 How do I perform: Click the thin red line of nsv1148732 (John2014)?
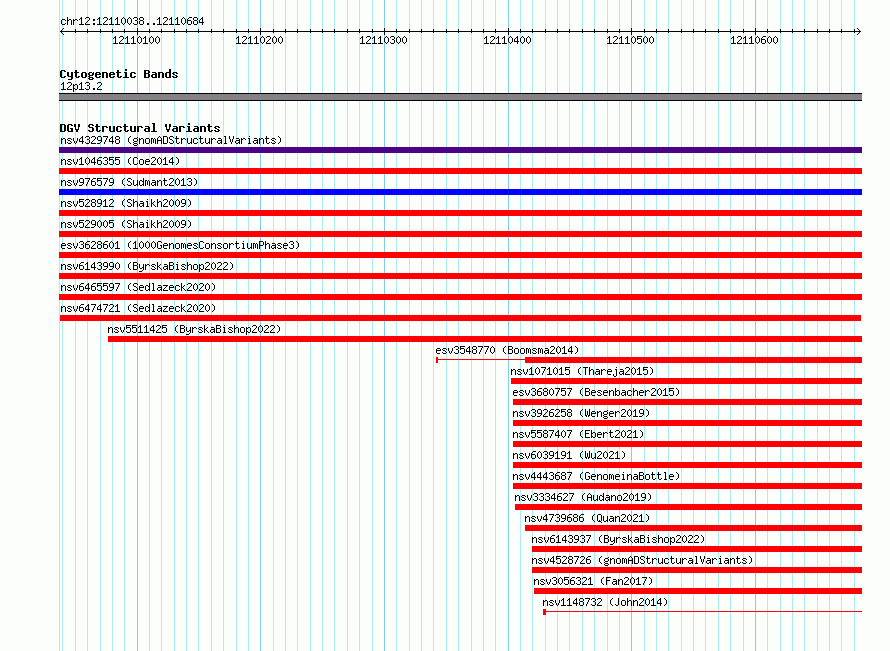(703, 612)
